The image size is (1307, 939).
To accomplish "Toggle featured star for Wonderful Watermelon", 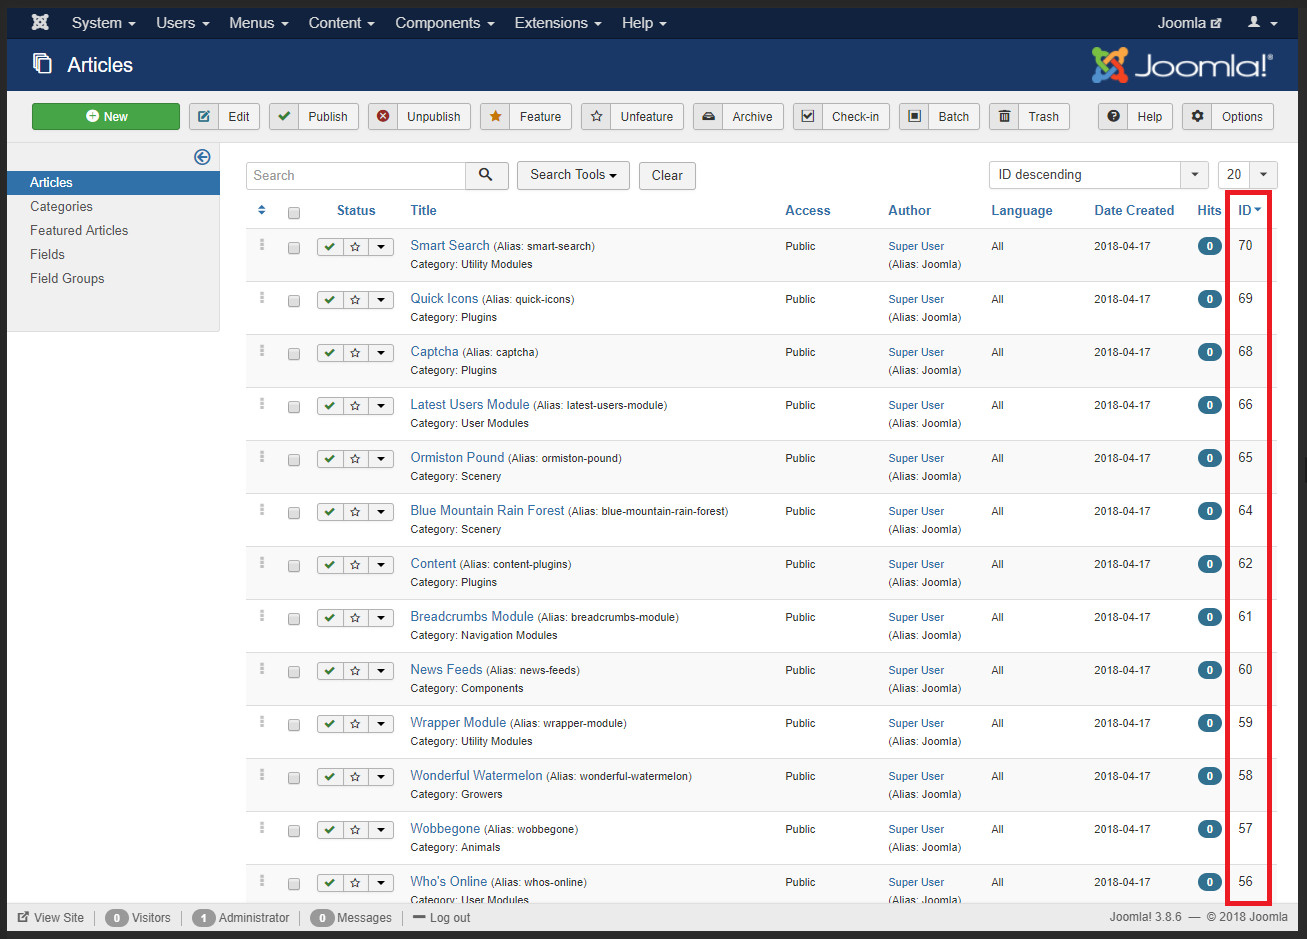I will (x=355, y=777).
